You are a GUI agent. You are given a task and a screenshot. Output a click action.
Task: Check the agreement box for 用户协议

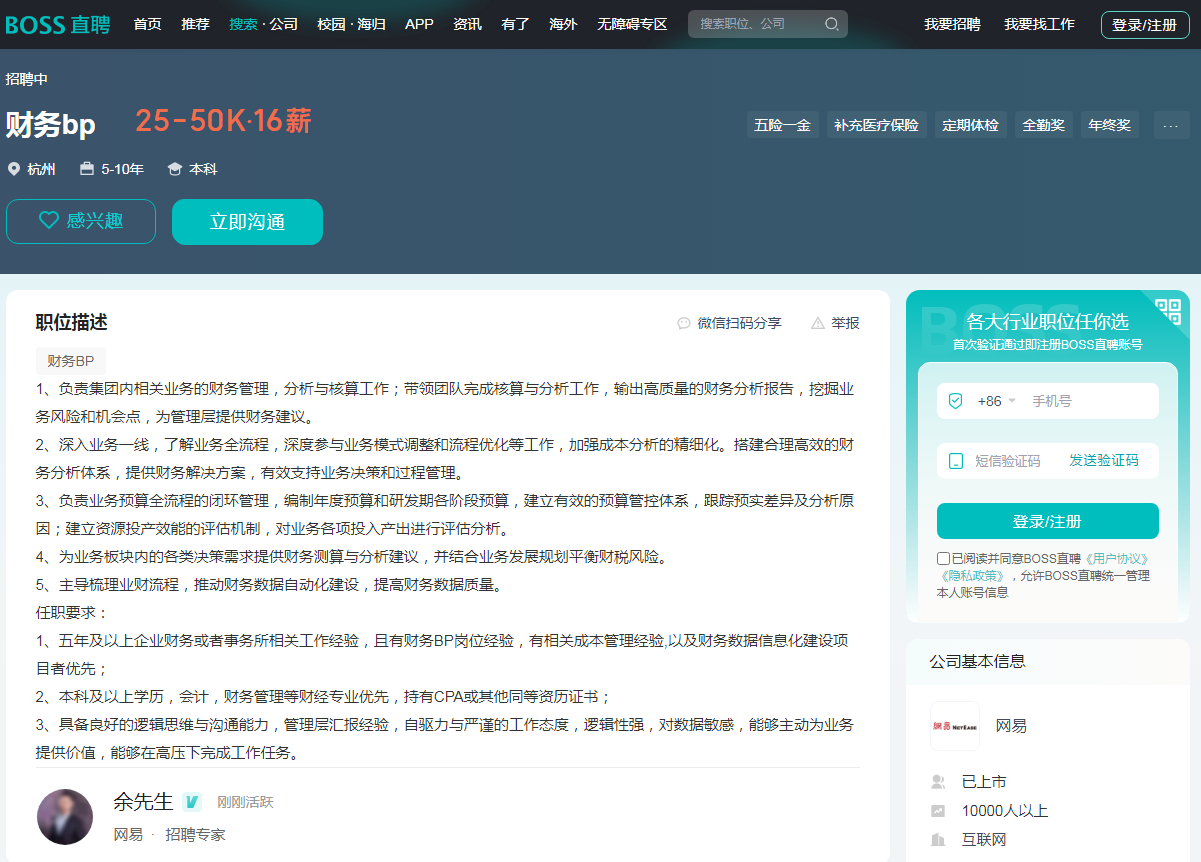coord(942,557)
